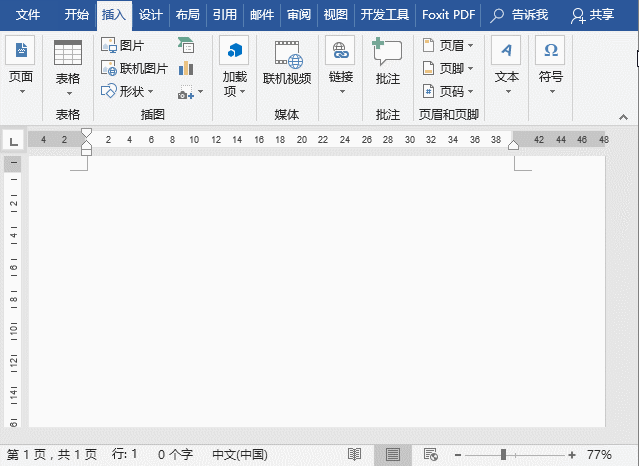Click the 图片 (Picture) button

tap(123, 46)
